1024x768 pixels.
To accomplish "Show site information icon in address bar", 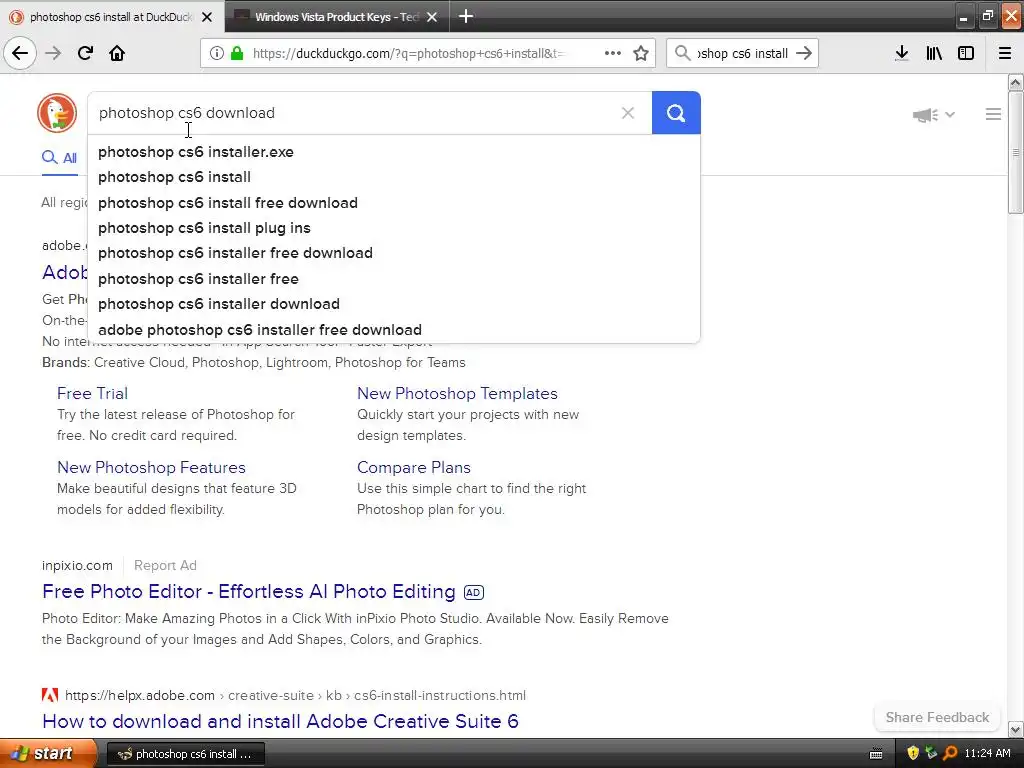I will [217, 54].
